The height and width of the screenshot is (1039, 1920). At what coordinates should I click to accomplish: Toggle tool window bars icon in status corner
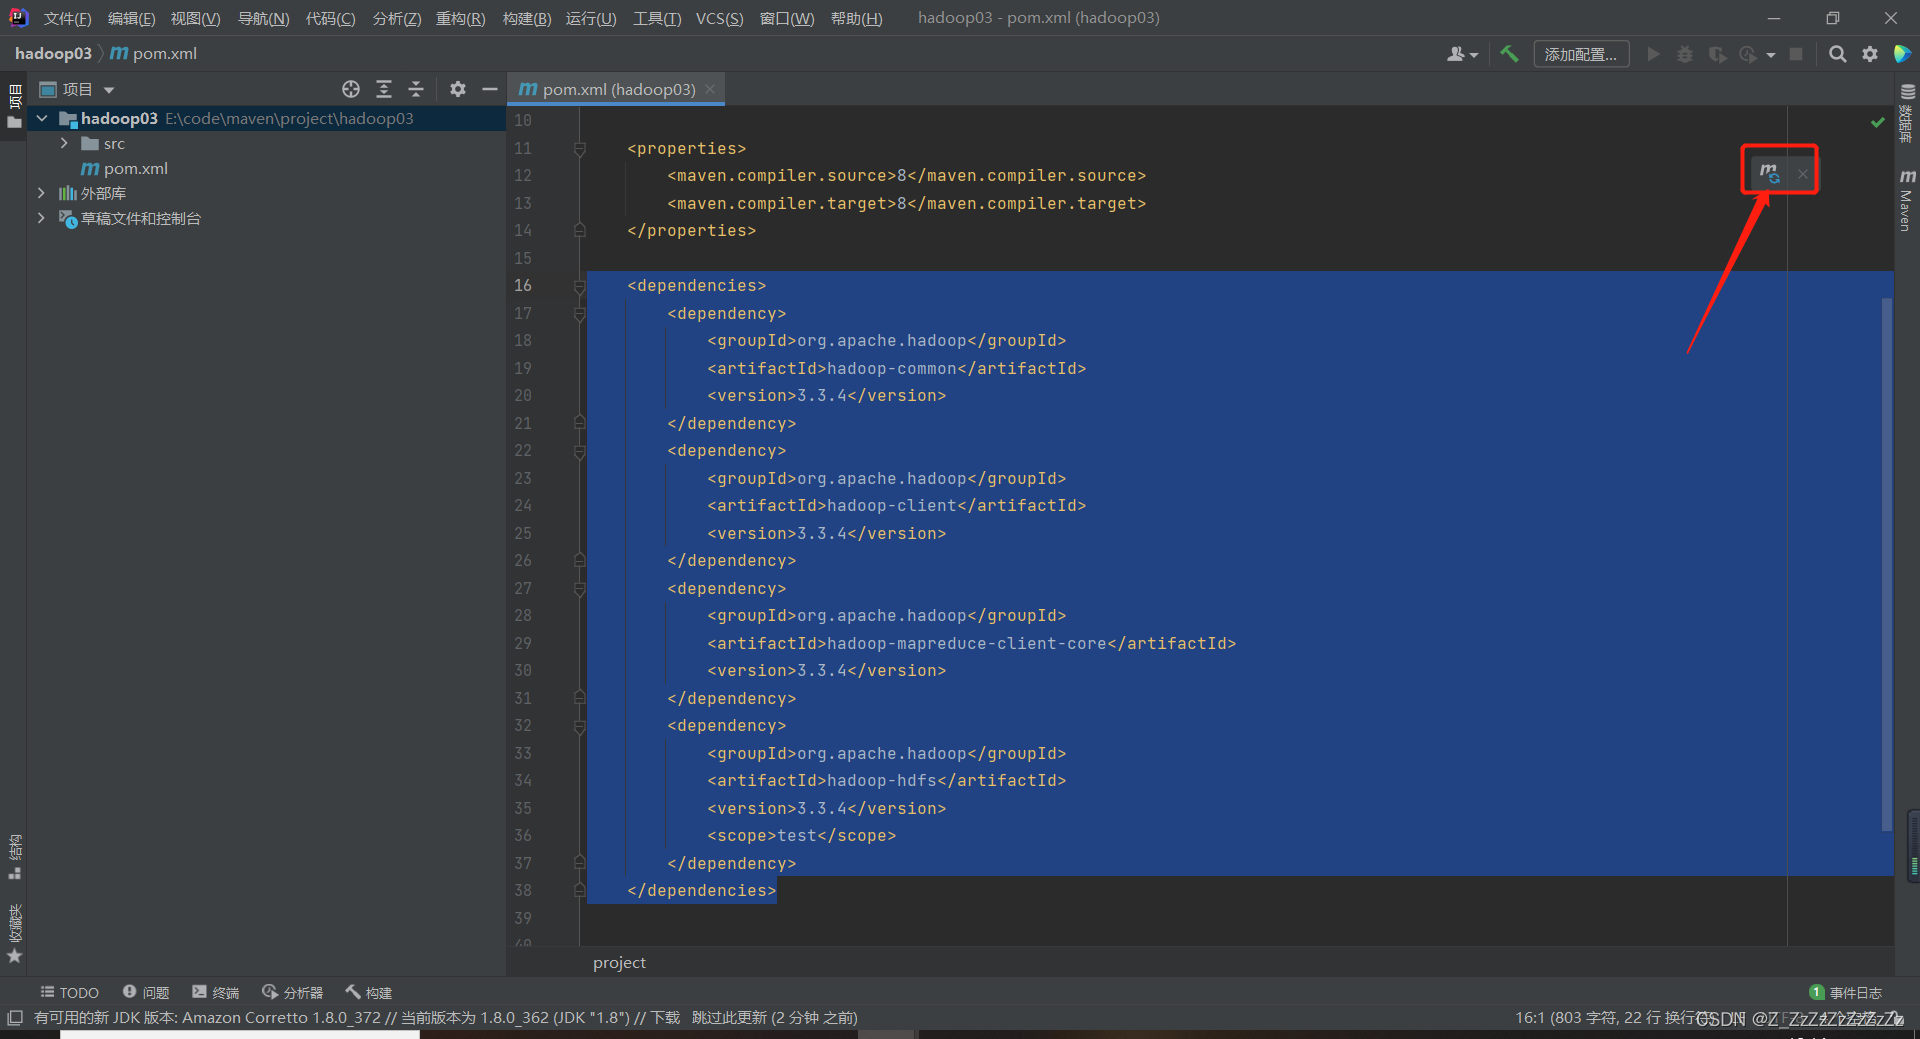[14, 1017]
